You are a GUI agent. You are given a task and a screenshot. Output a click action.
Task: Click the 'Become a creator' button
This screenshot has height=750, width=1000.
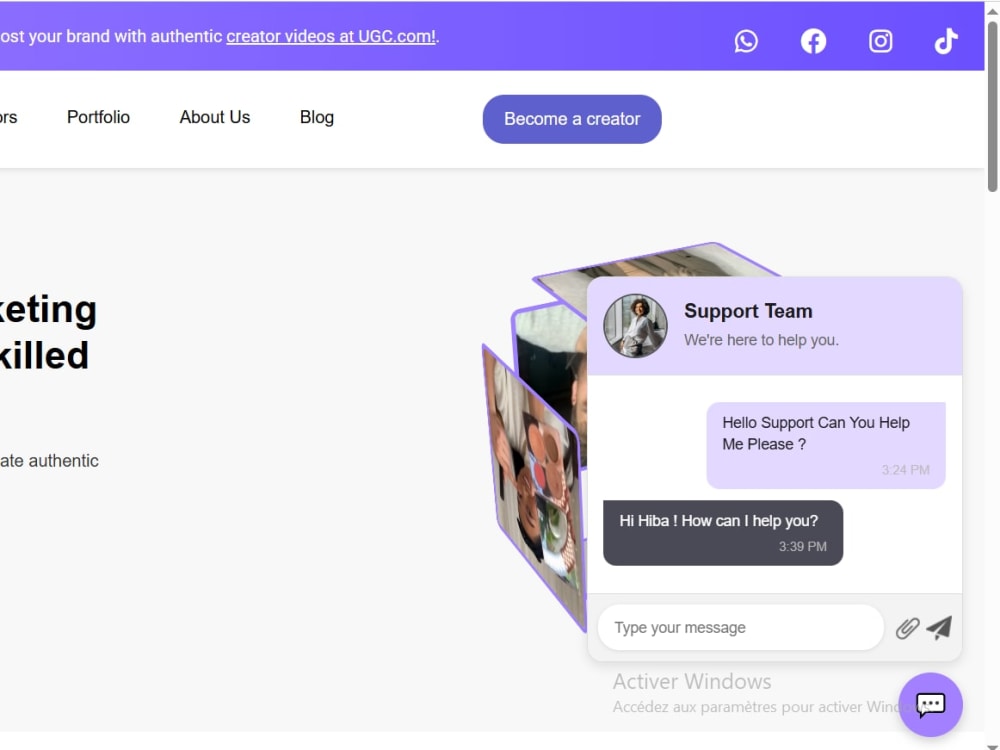[x=572, y=119]
